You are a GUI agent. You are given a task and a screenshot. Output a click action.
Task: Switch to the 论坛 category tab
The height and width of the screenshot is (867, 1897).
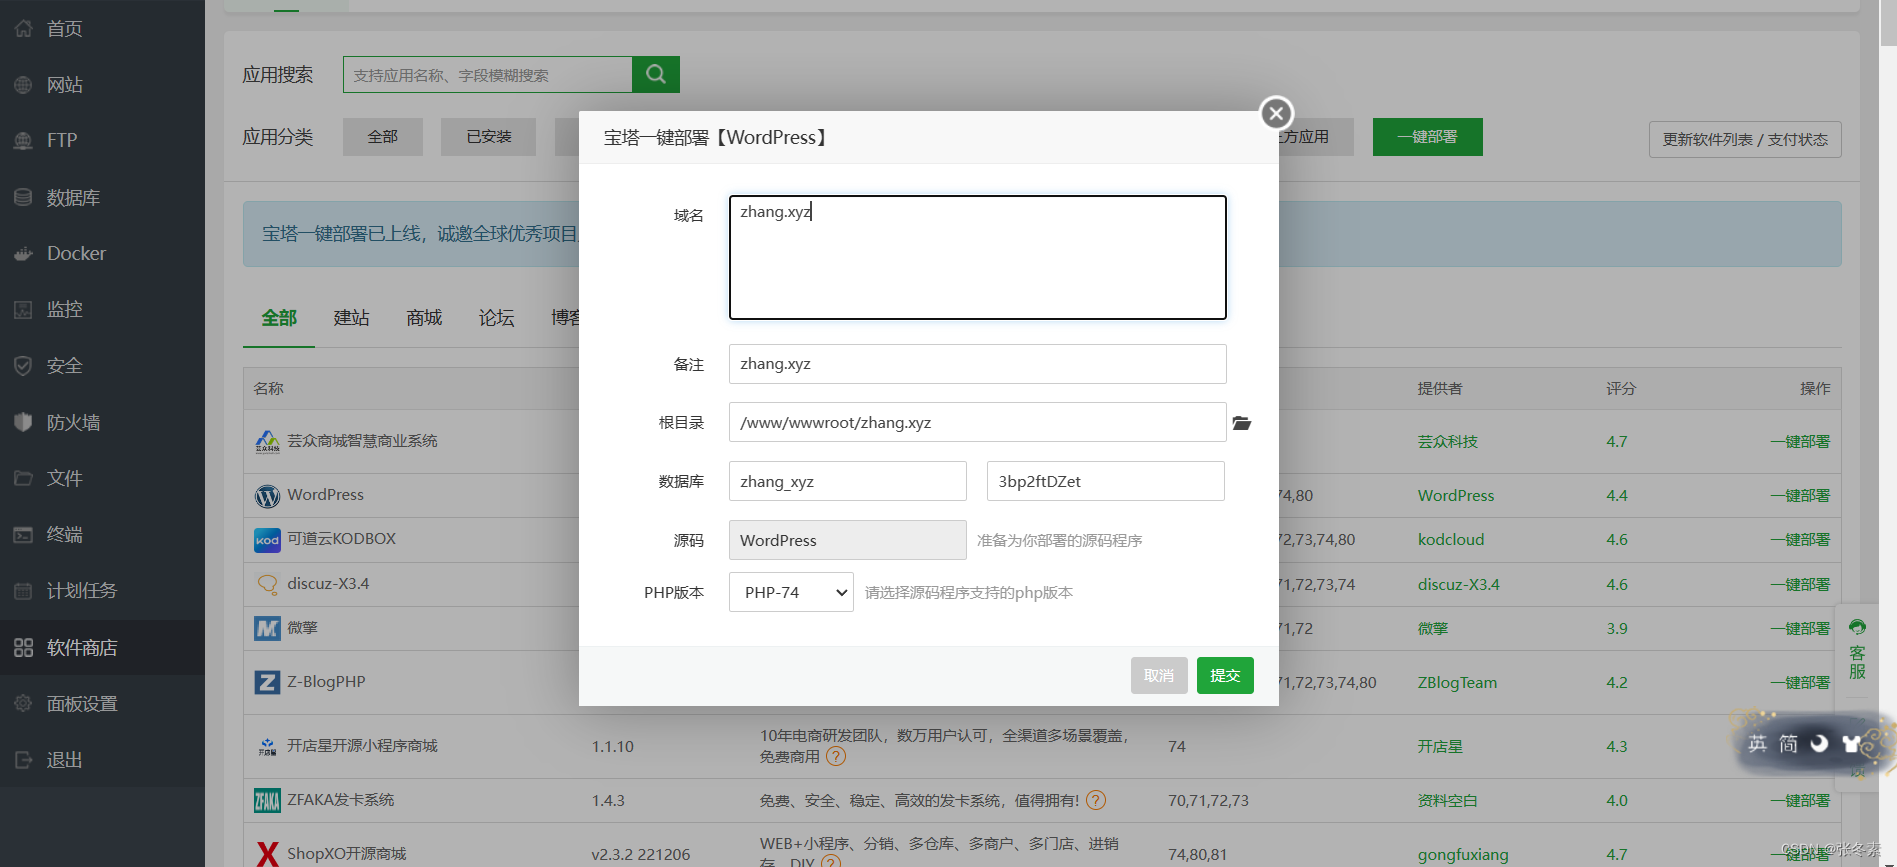coord(496,318)
